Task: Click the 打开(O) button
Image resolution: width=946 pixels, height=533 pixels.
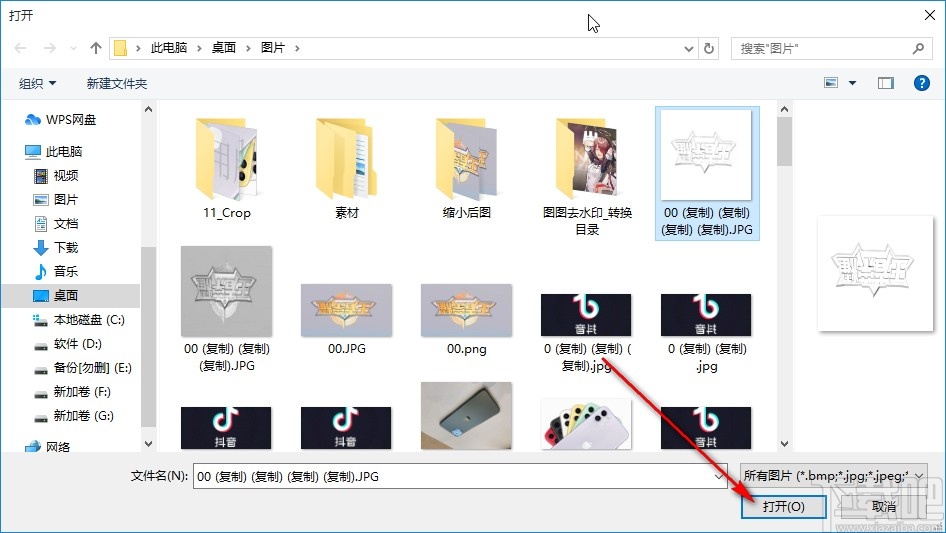Action: pyautogui.click(x=783, y=506)
